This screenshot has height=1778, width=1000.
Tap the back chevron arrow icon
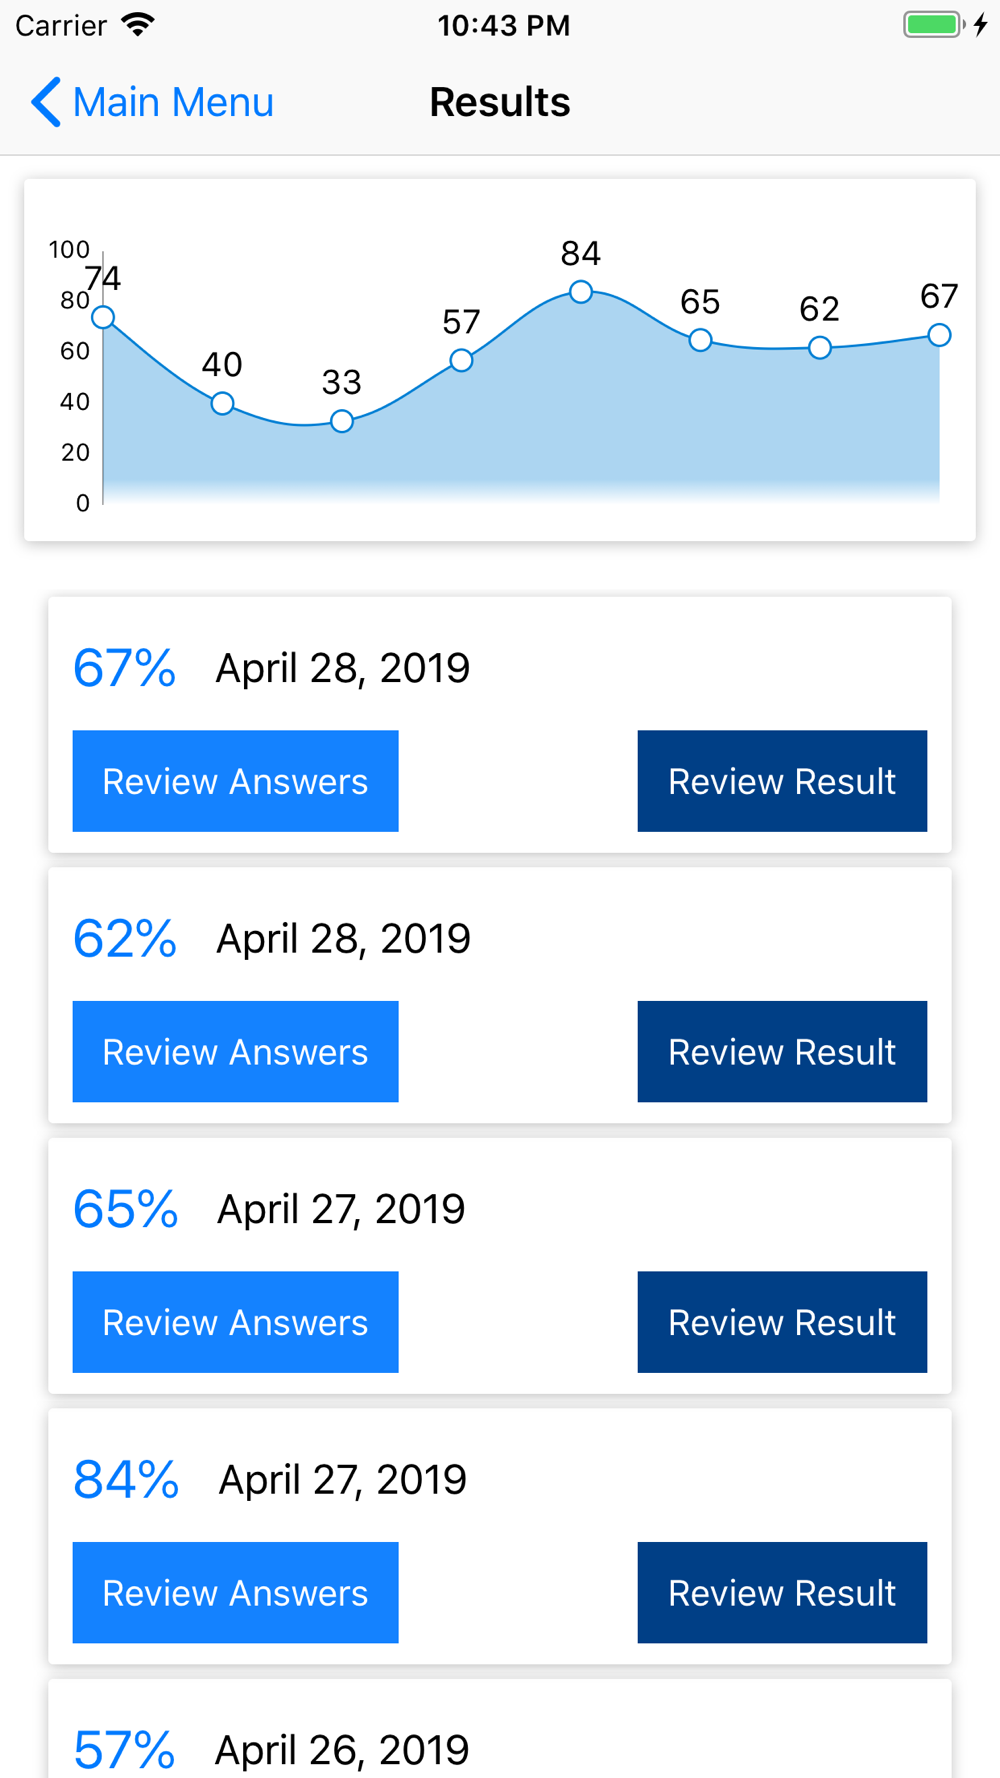pos(45,102)
